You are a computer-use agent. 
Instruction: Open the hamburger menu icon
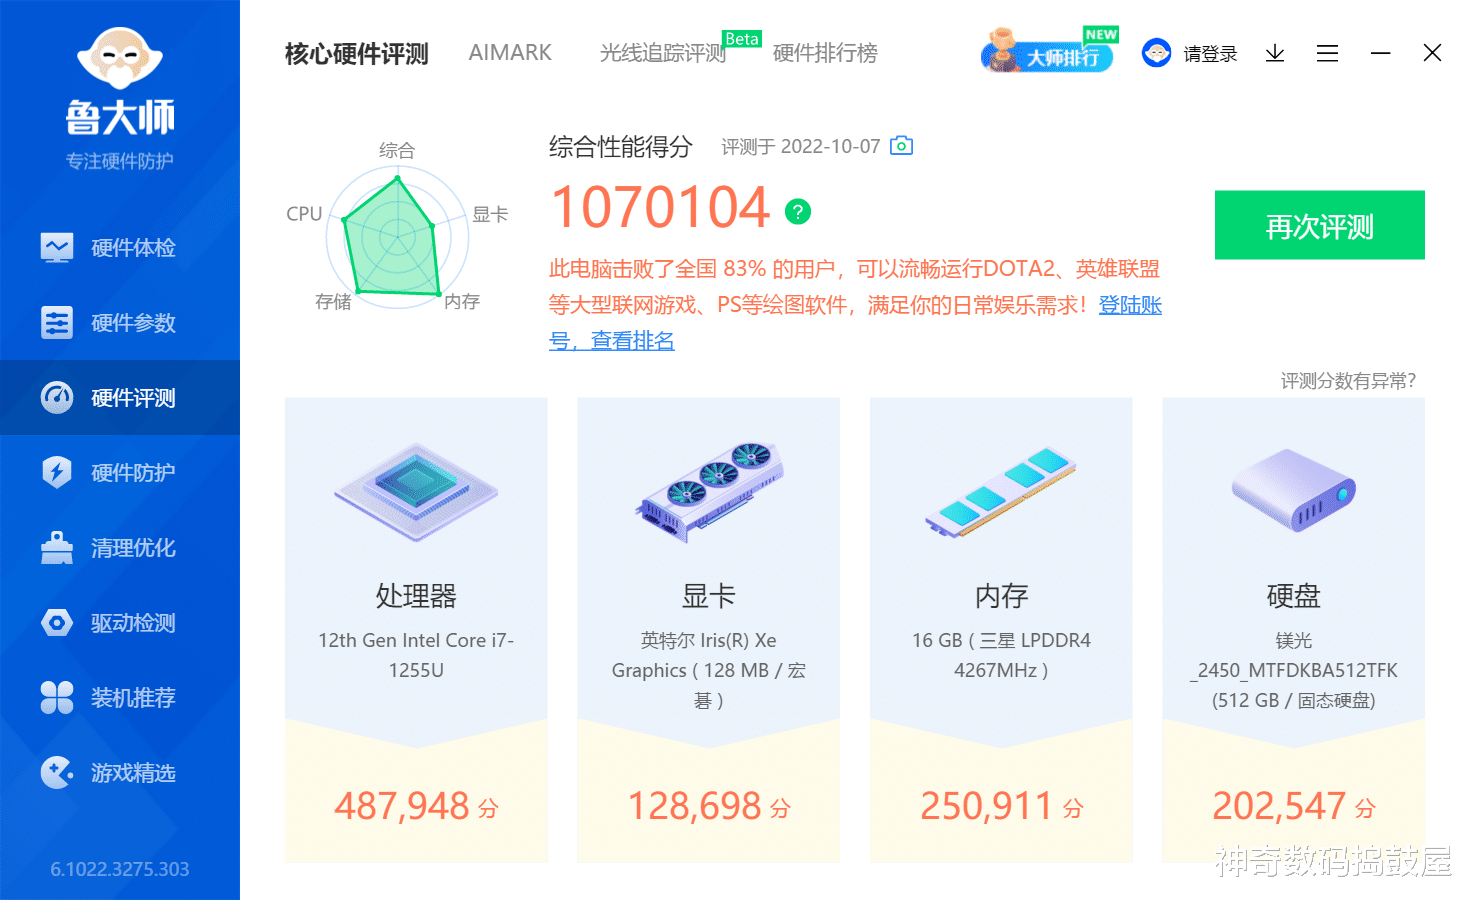point(1327,54)
